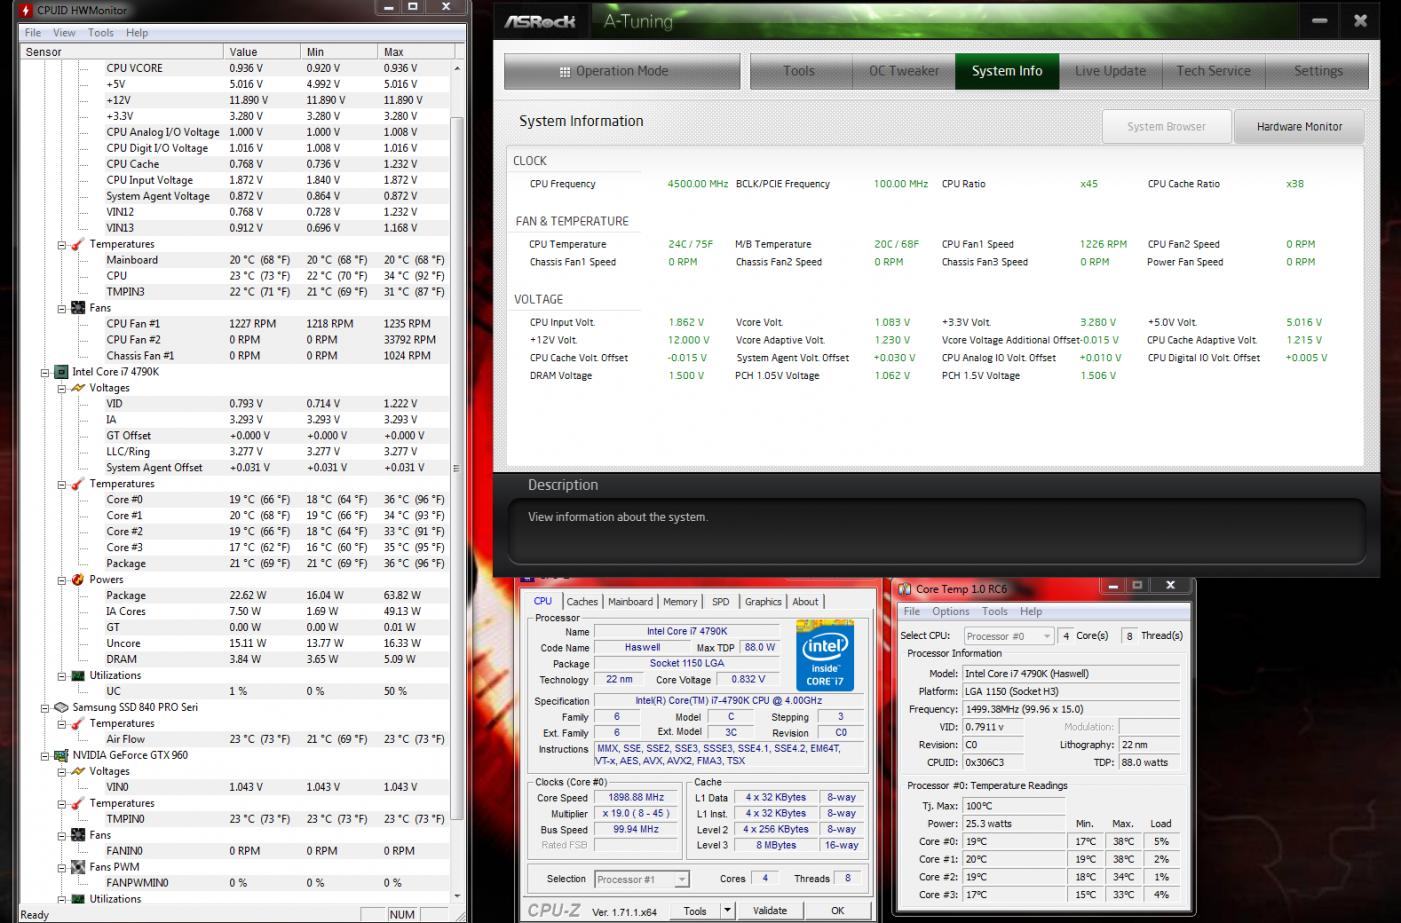Open File menu in HWMonitor
The width and height of the screenshot is (1401, 923).
33,32
